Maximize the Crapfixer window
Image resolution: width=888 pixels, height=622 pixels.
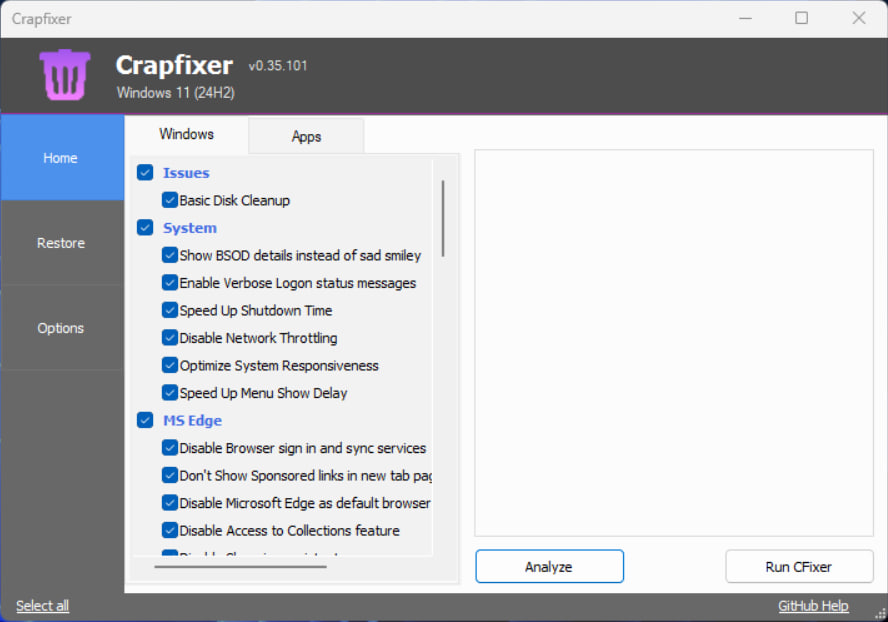tap(801, 18)
